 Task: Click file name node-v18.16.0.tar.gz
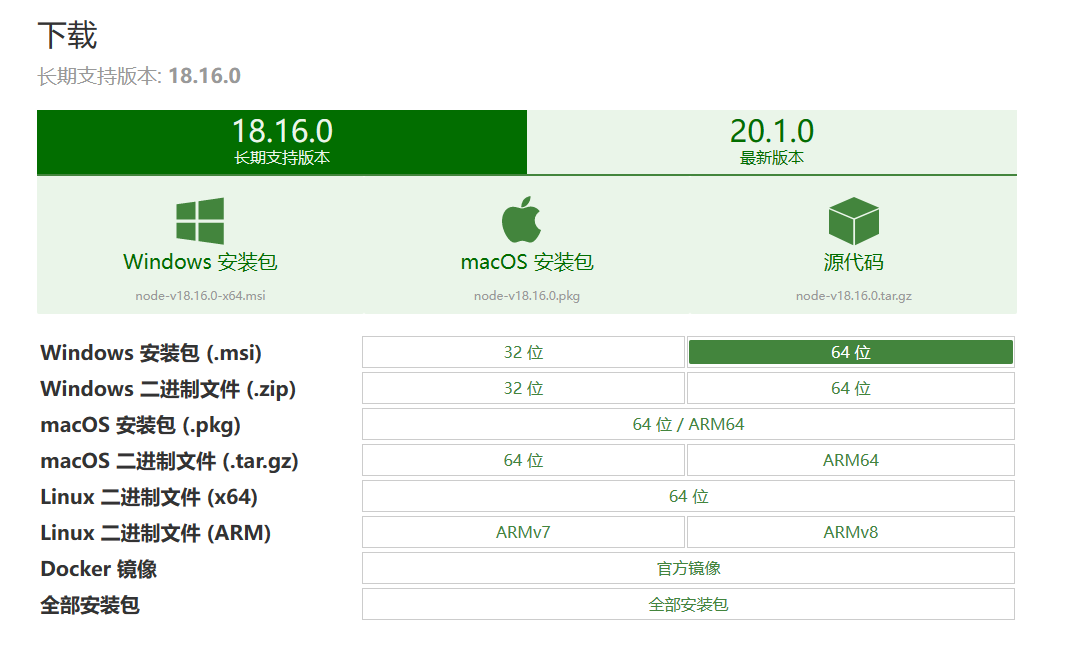coord(853,296)
